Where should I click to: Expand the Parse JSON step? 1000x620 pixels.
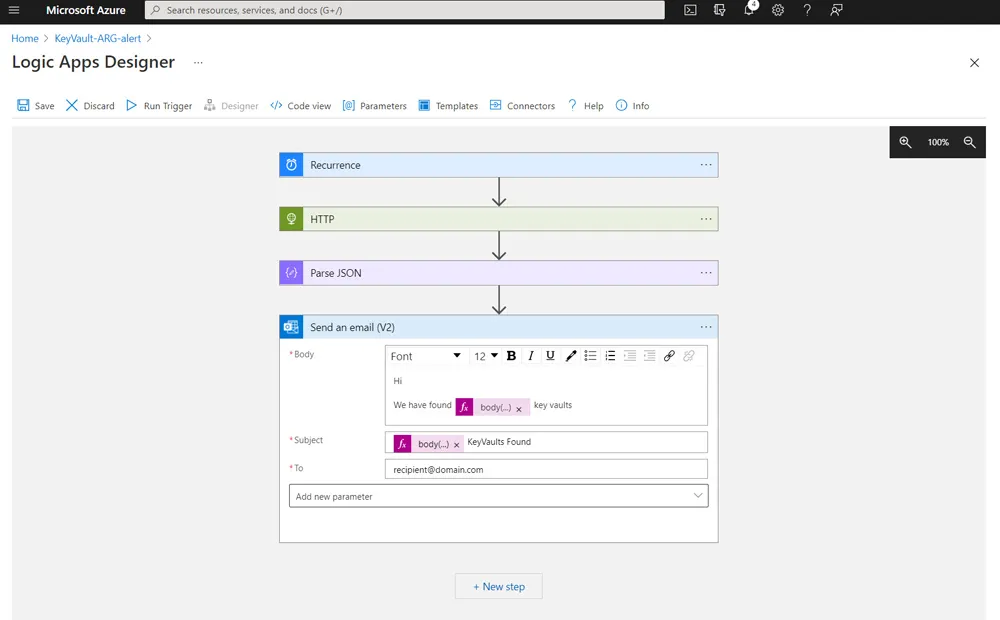(x=499, y=273)
